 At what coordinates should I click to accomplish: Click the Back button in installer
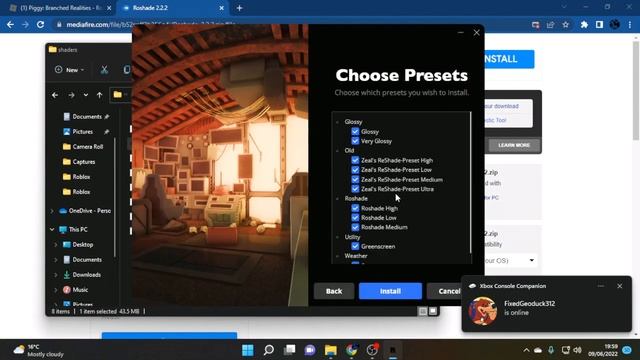click(x=334, y=291)
